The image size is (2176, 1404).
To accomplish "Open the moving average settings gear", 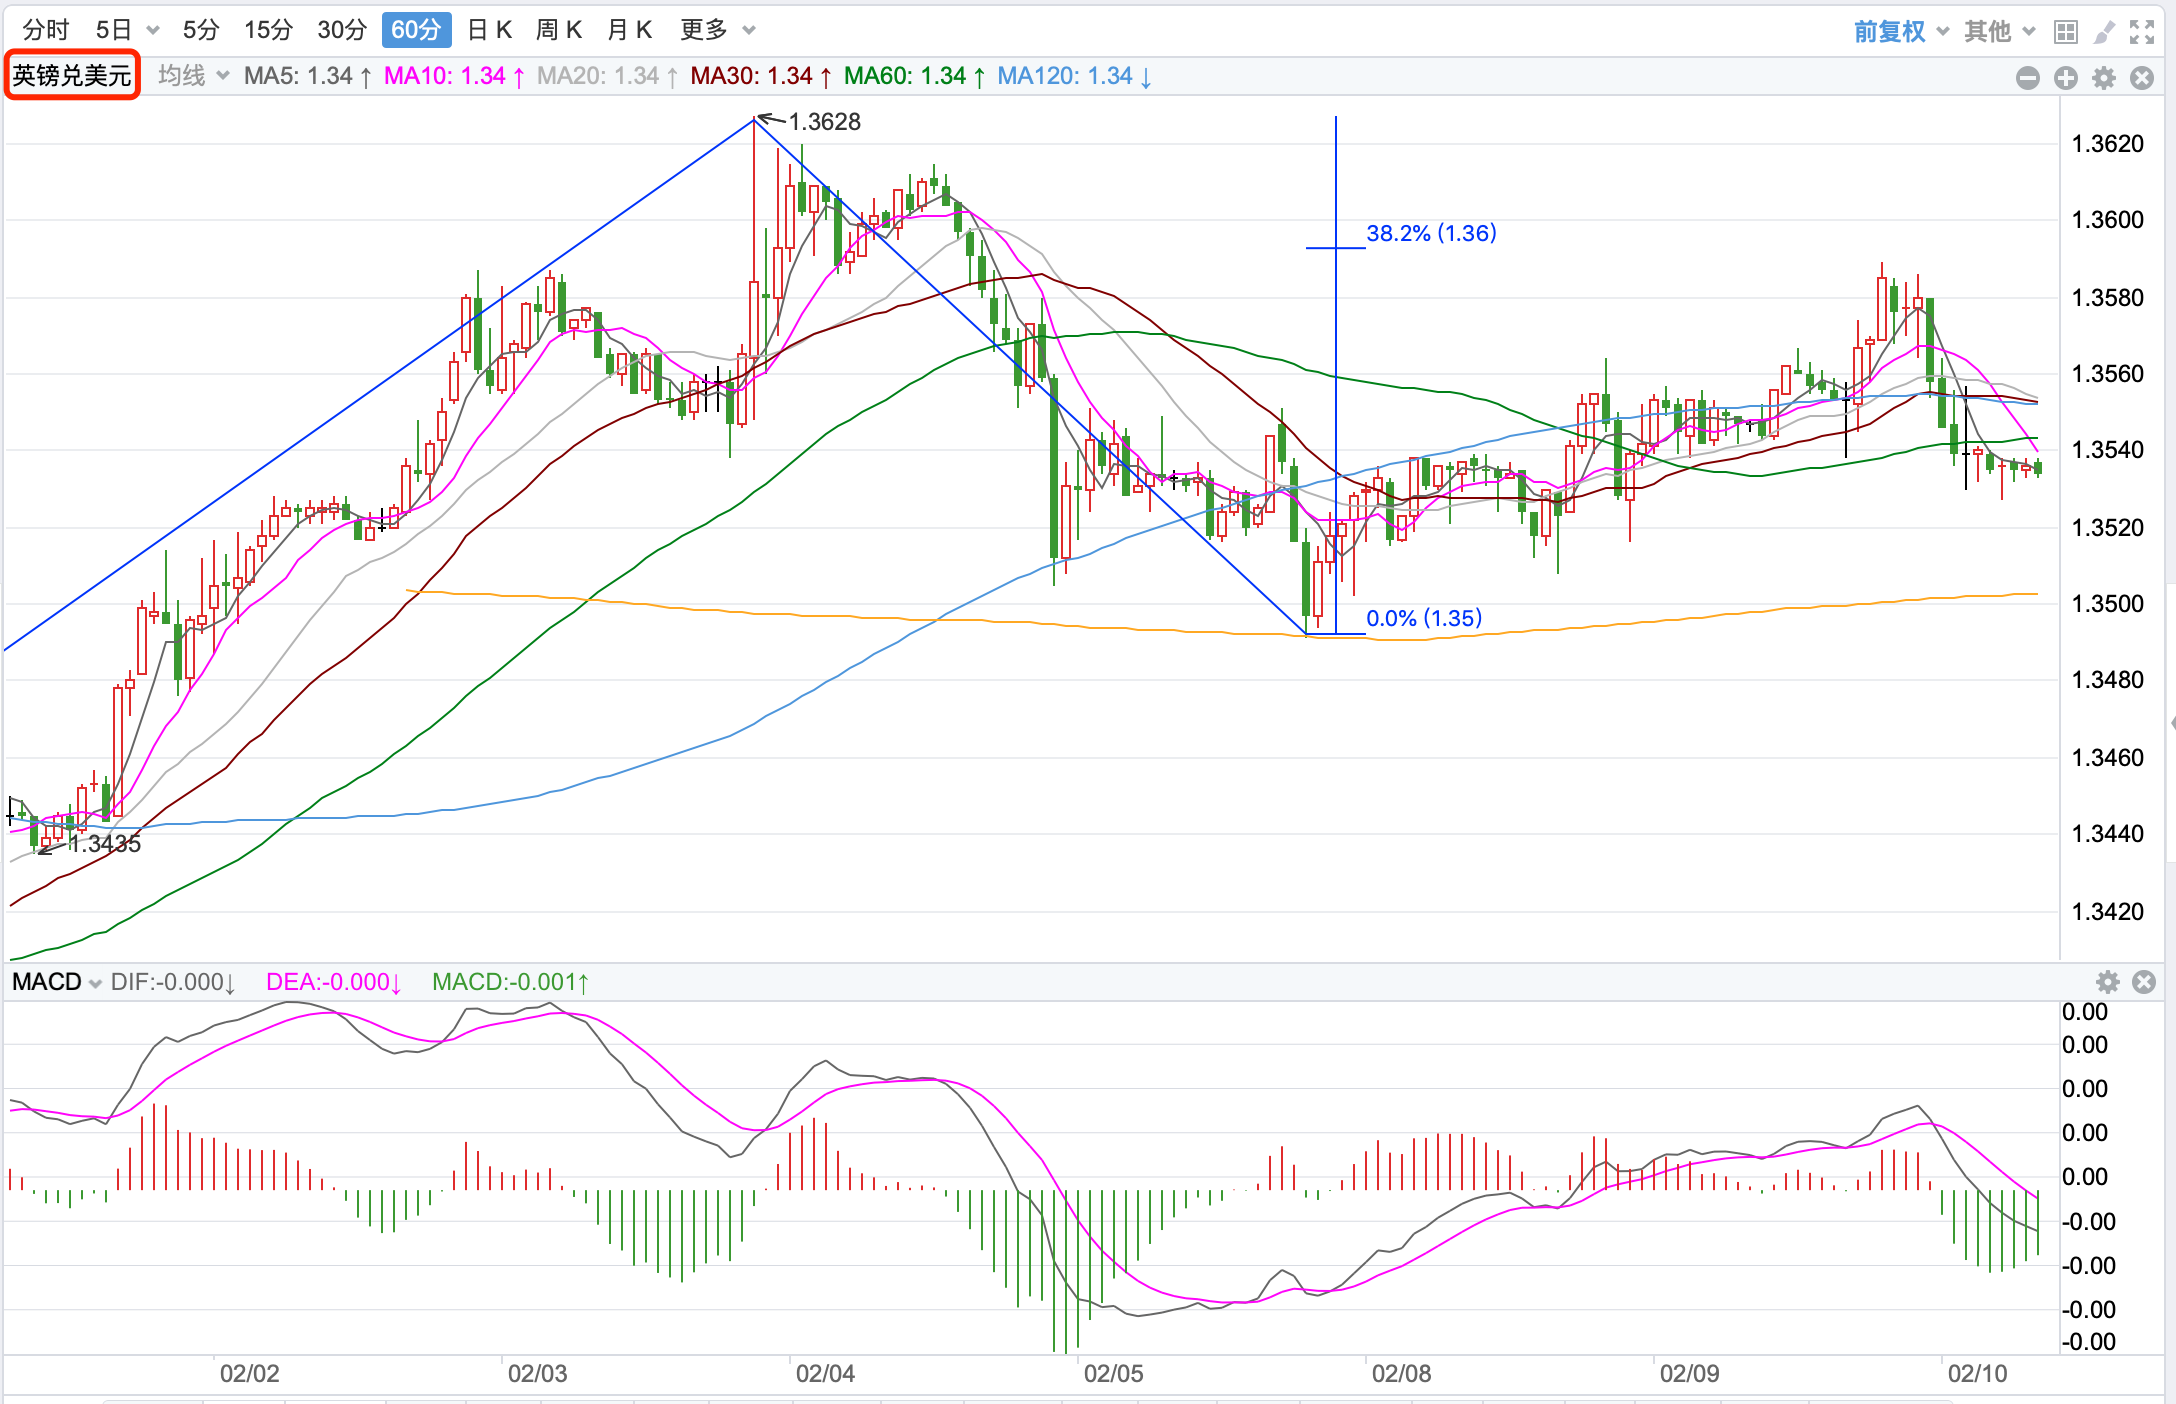I will pyautogui.click(x=2104, y=78).
